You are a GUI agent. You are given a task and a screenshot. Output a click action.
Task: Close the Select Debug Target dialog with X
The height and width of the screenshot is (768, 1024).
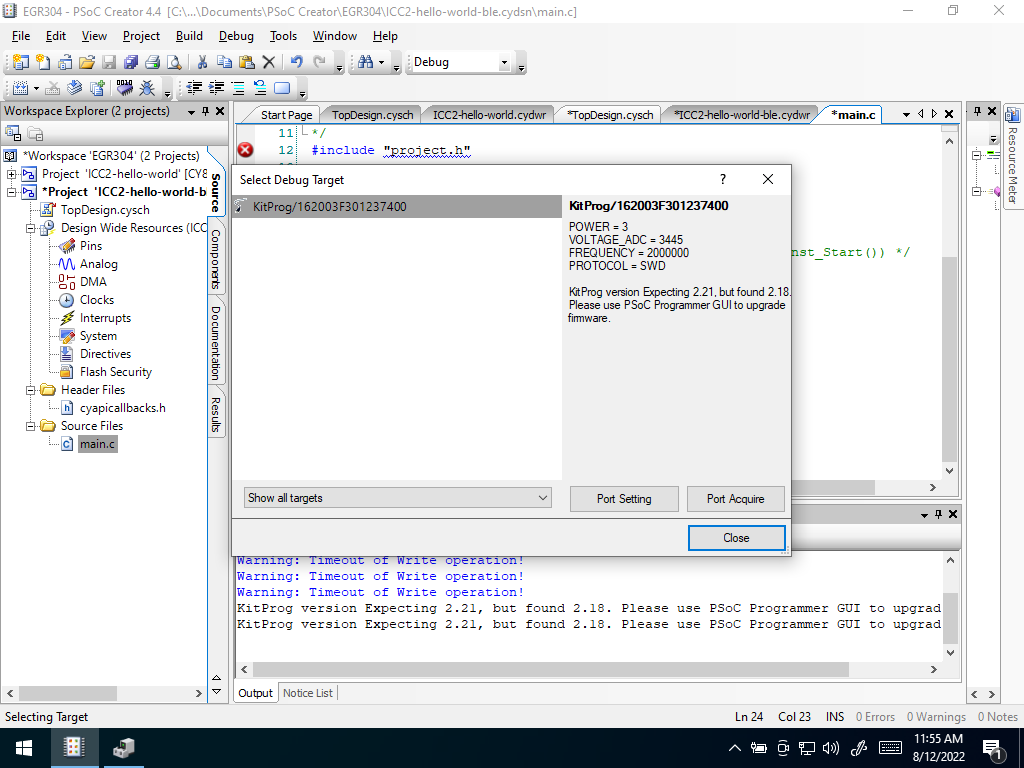coord(768,179)
